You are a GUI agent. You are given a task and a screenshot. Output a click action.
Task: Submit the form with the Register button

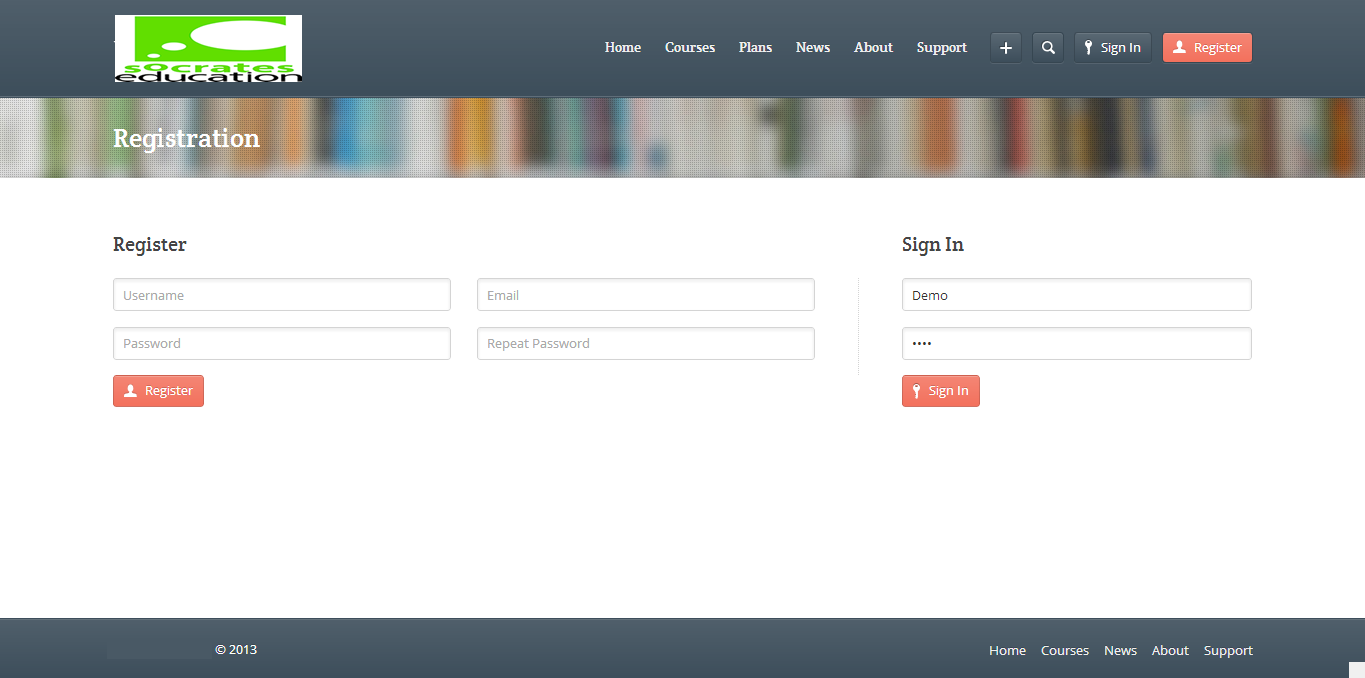[x=158, y=390]
